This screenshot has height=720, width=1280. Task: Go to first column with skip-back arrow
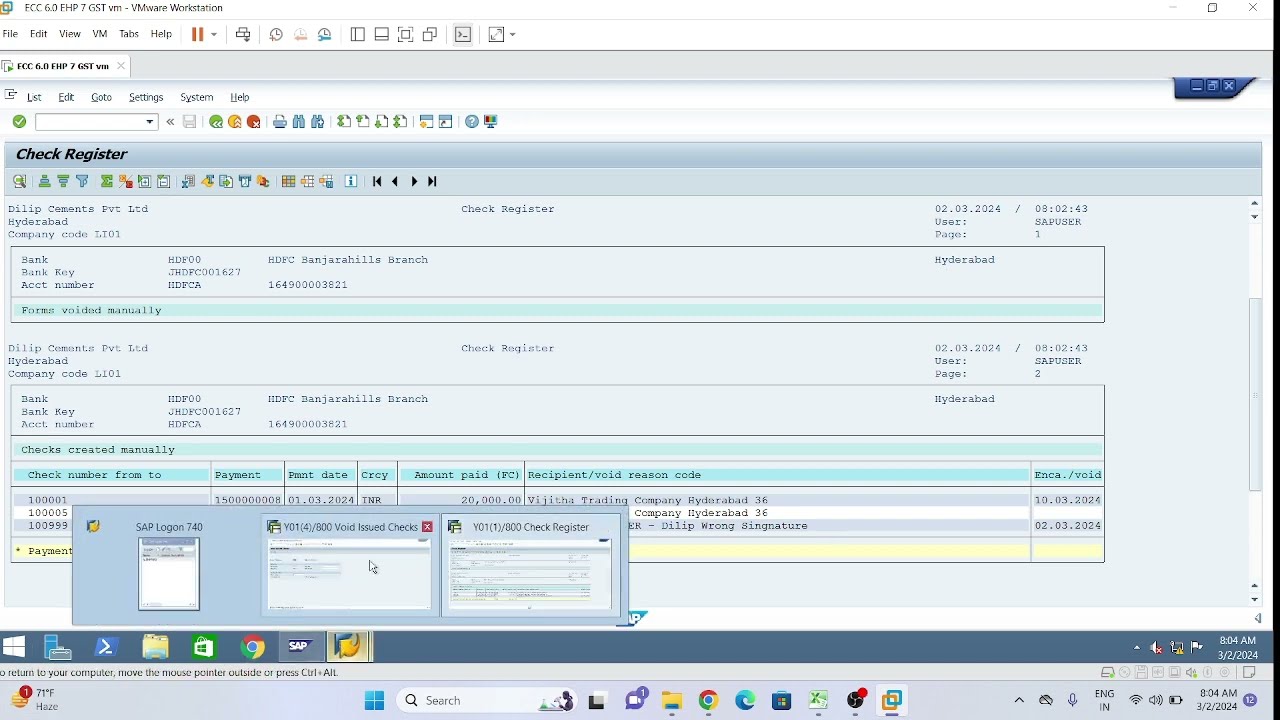tap(377, 182)
